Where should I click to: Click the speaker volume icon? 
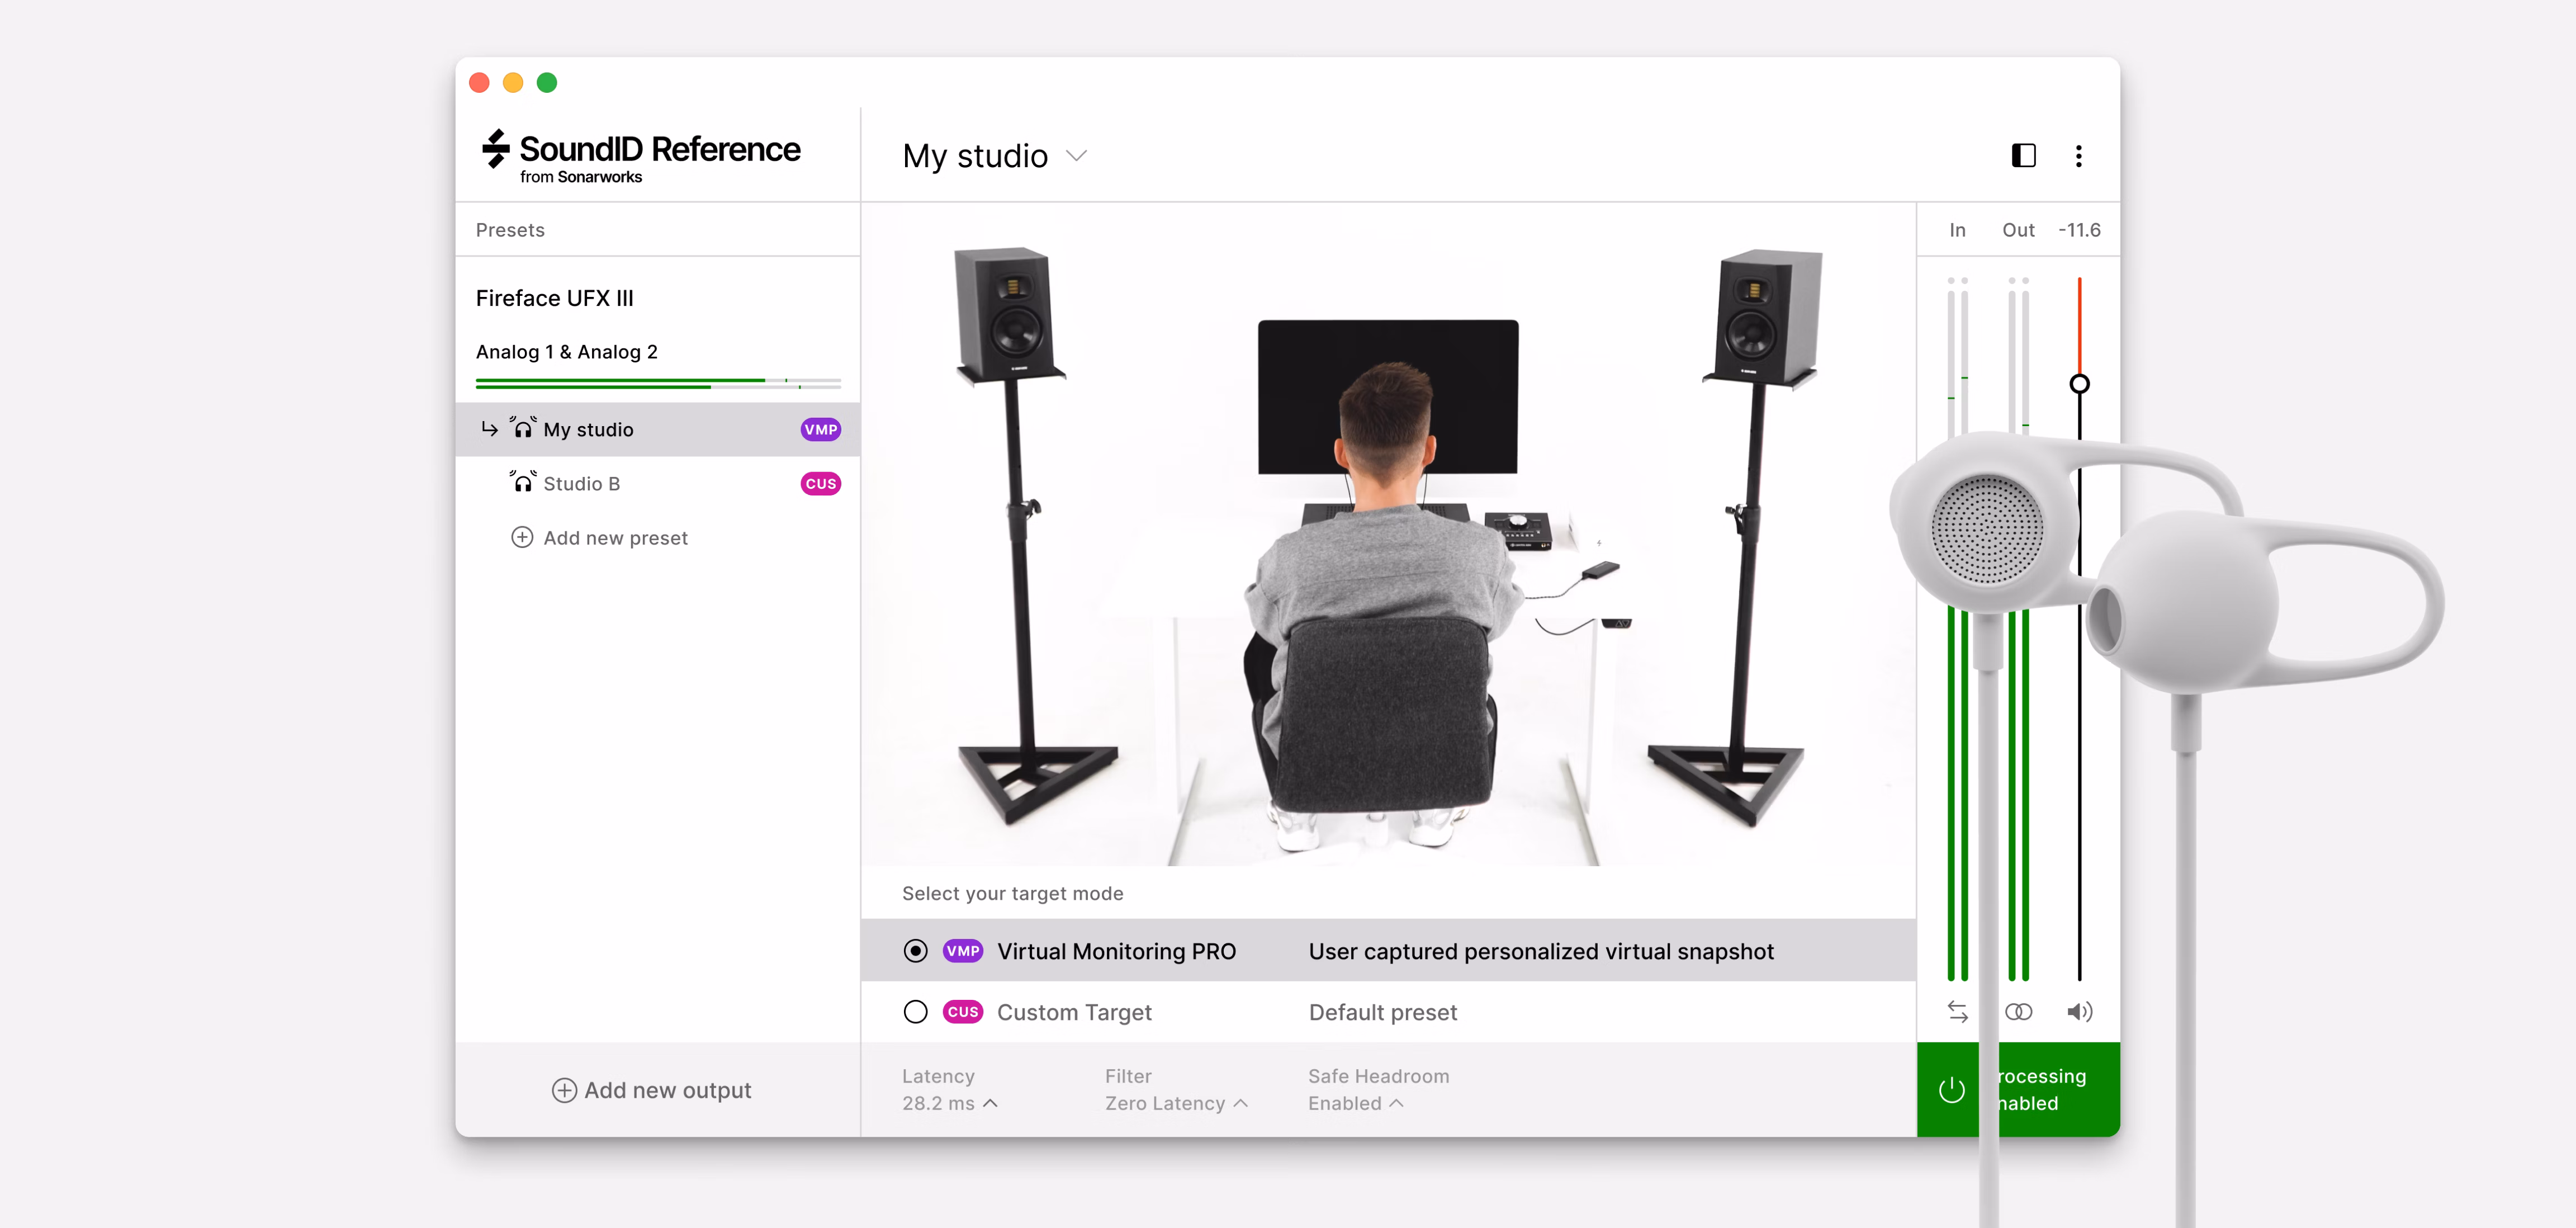coord(2079,1011)
